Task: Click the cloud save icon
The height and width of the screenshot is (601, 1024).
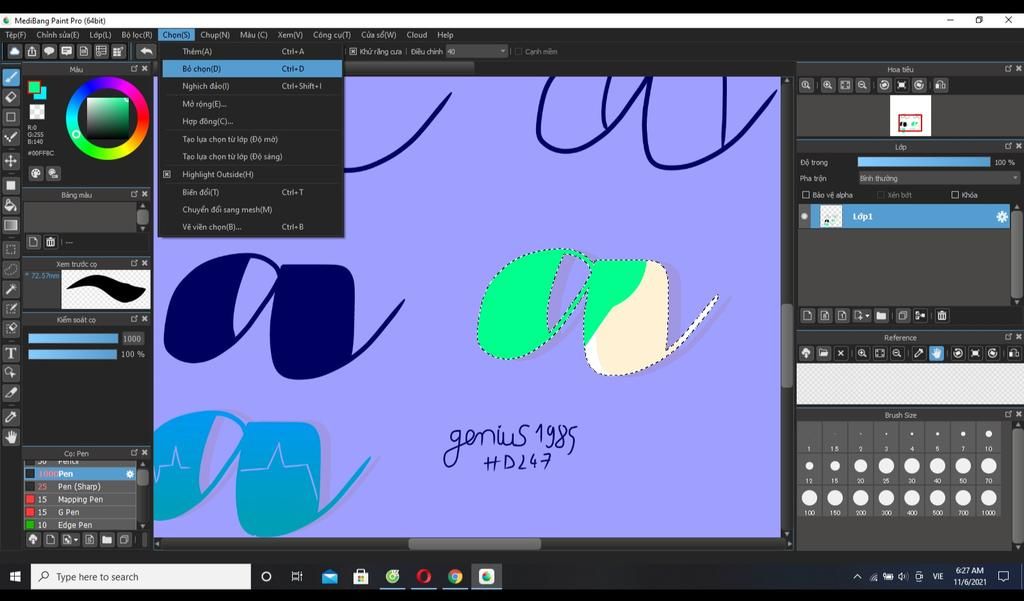Action: (14, 51)
